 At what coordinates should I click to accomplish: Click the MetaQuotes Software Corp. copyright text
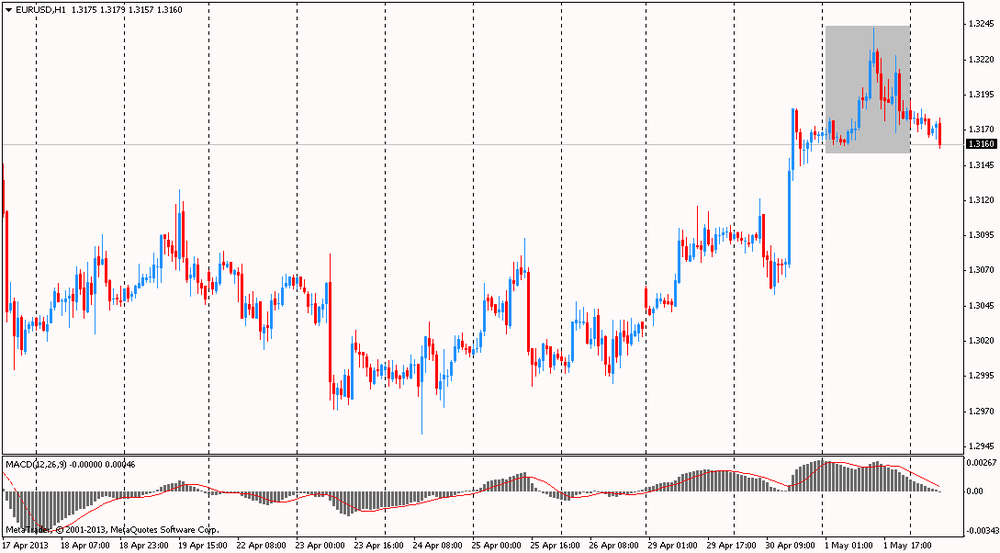(112, 529)
